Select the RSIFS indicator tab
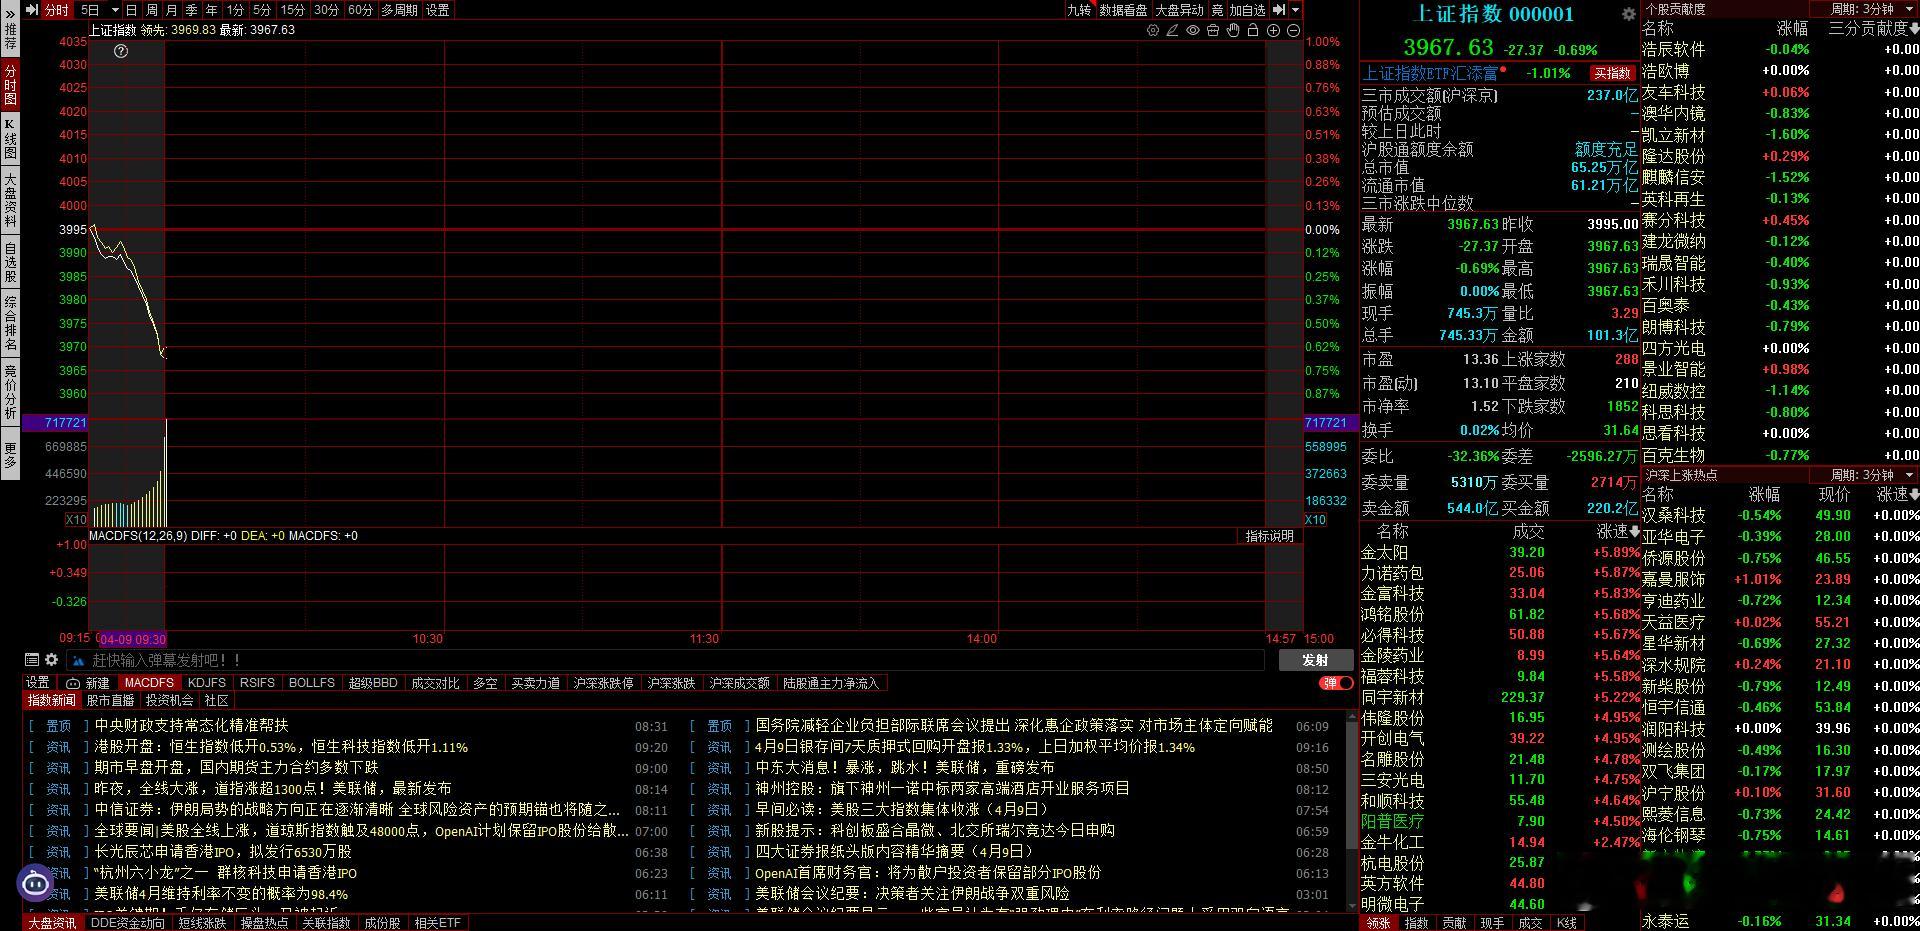Image resolution: width=1920 pixels, height=931 pixels. point(257,683)
